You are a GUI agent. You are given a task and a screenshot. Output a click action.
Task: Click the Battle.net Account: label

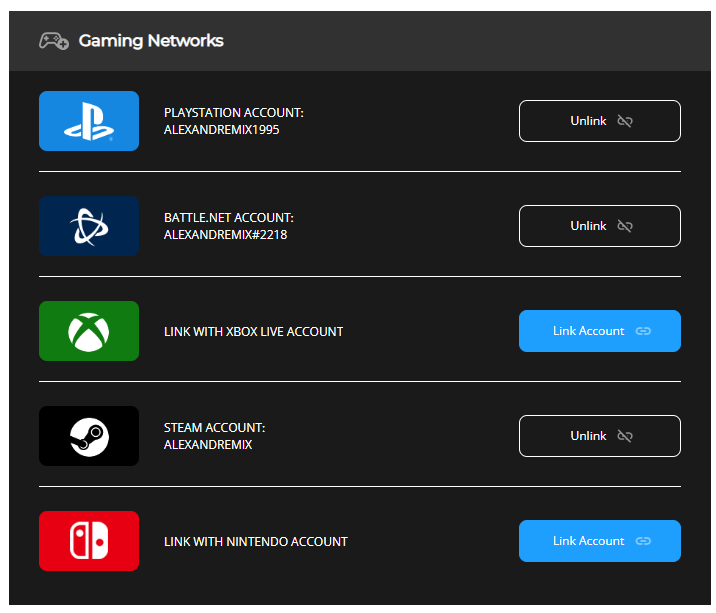point(229,218)
